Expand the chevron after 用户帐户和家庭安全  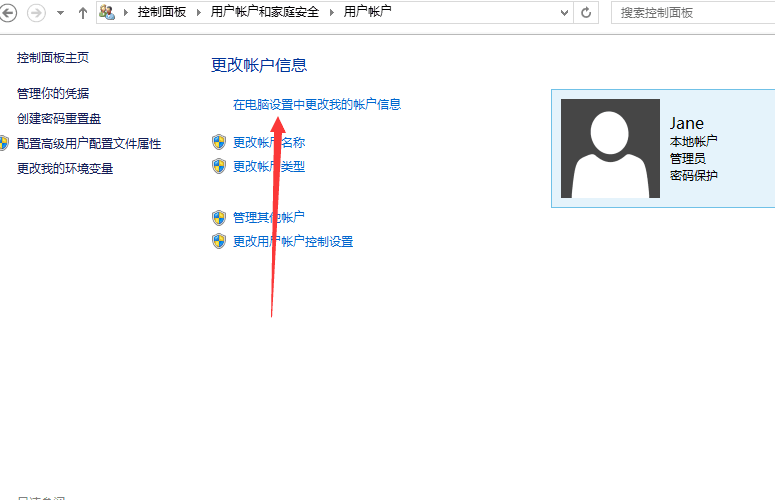point(332,12)
